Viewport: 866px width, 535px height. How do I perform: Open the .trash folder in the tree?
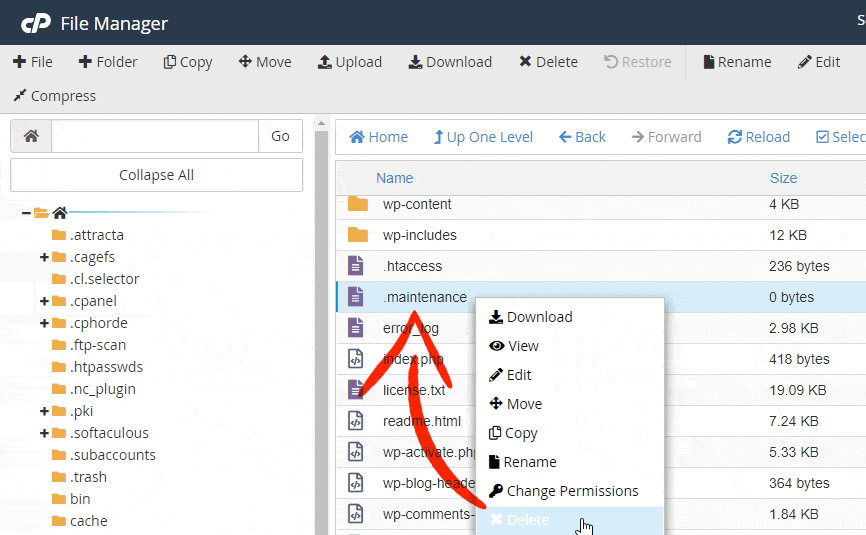click(x=88, y=477)
